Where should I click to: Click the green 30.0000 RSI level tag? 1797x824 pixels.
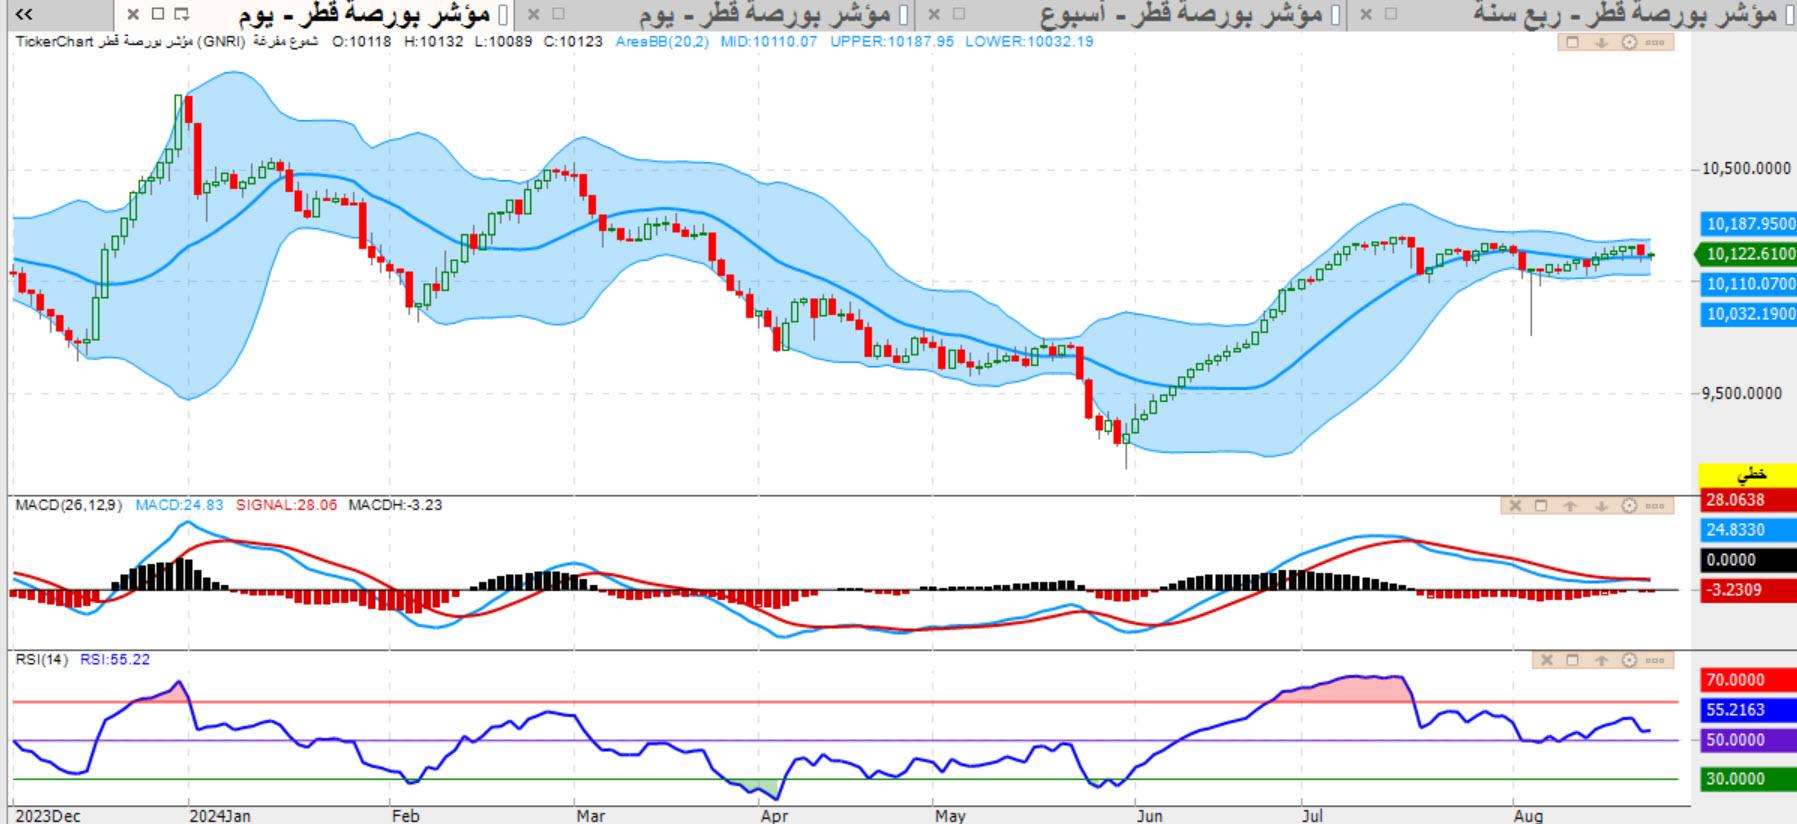pyautogui.click(x=1749, y=779)
